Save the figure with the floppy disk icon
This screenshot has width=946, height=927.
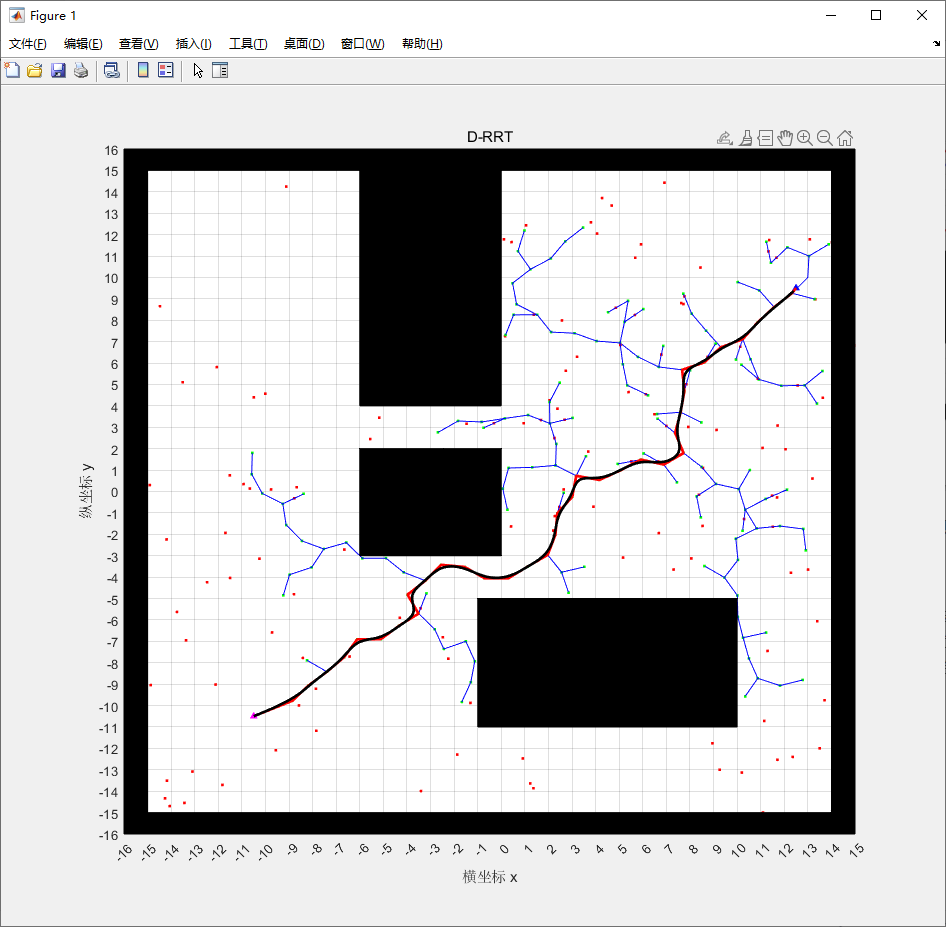tap(58, 71)
